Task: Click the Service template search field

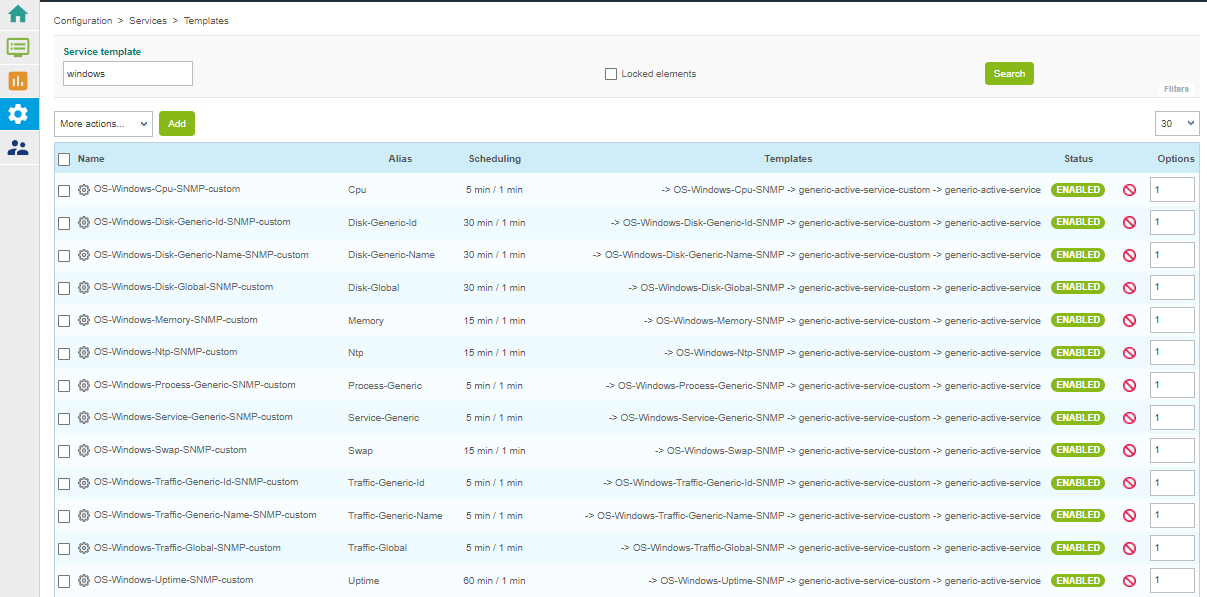Action: click(x=127, y=74)
